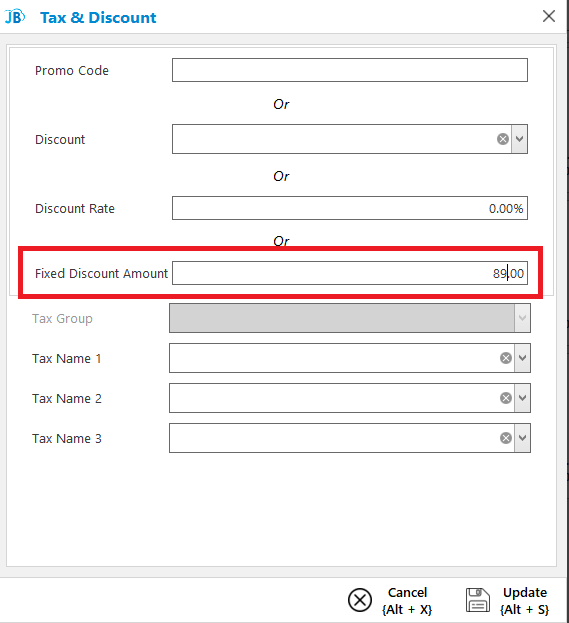
Task: Expand the Tax Name 1 dropdown
Action: tap(523, 358)
